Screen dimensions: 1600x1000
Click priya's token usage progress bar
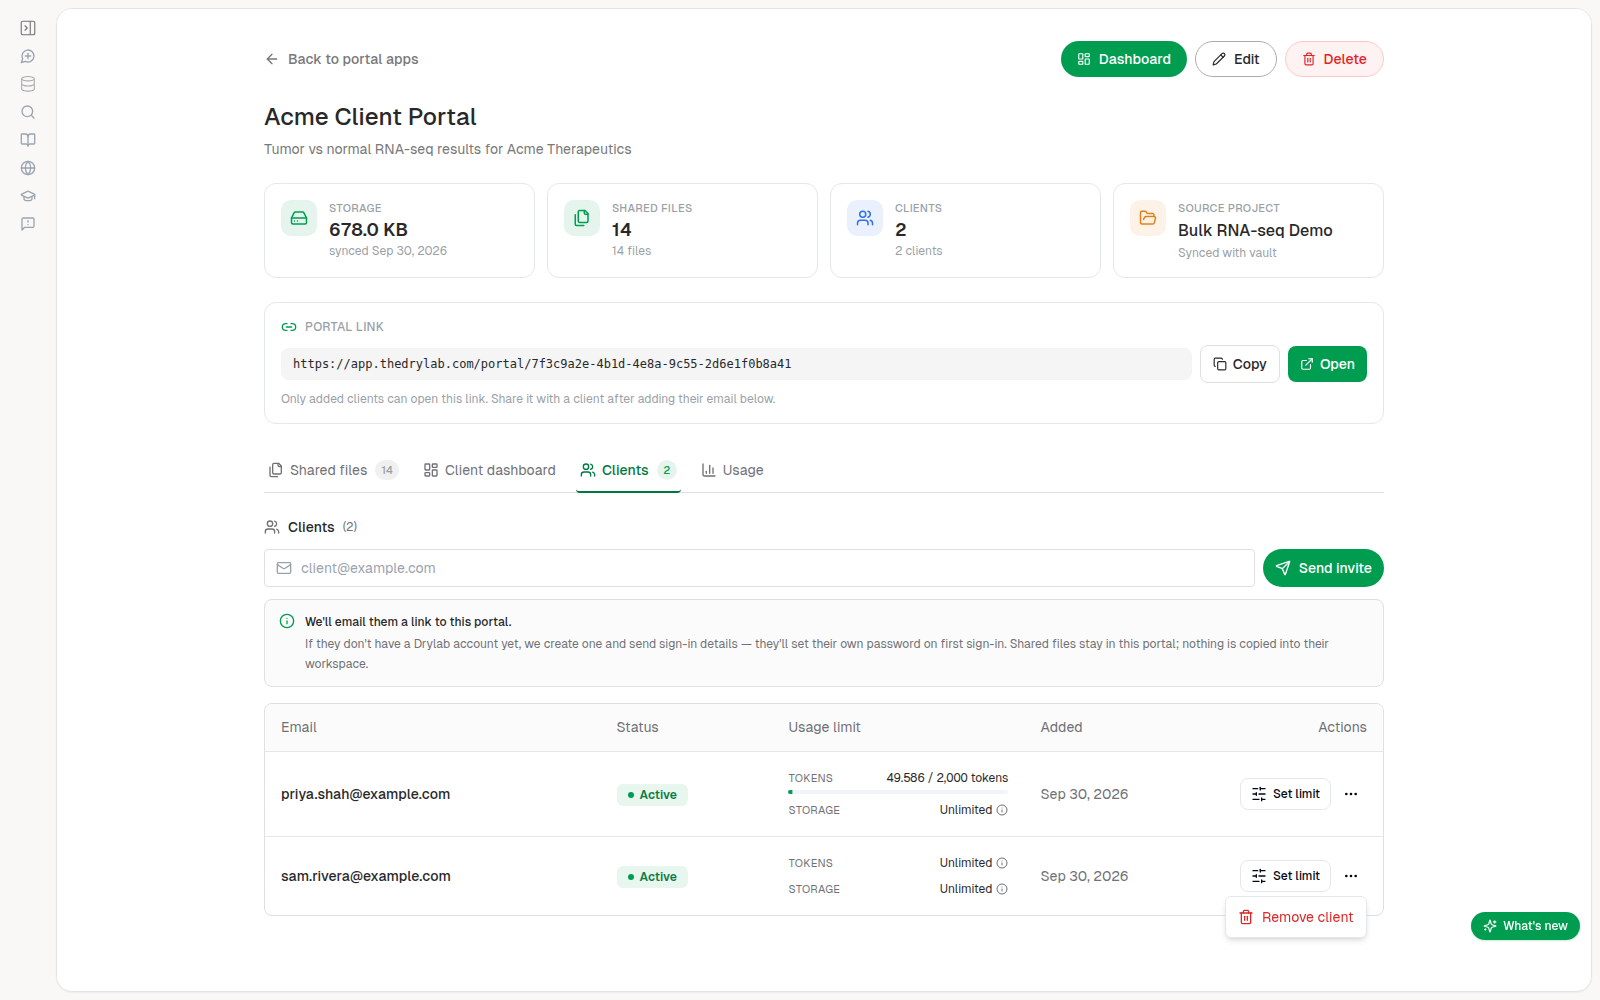click(898, 792)
